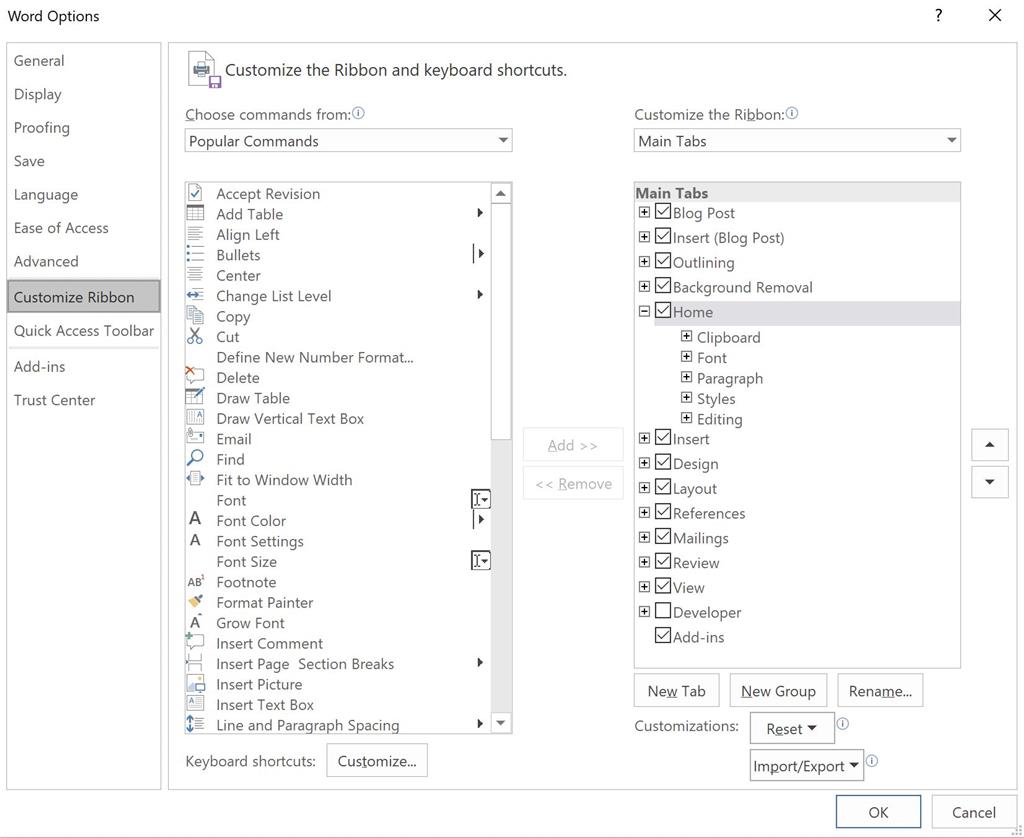Image resolution: width=1024 pixels, height=838 pixels.
Task: Click the Align Left icon
Action: tap(195, 234)
